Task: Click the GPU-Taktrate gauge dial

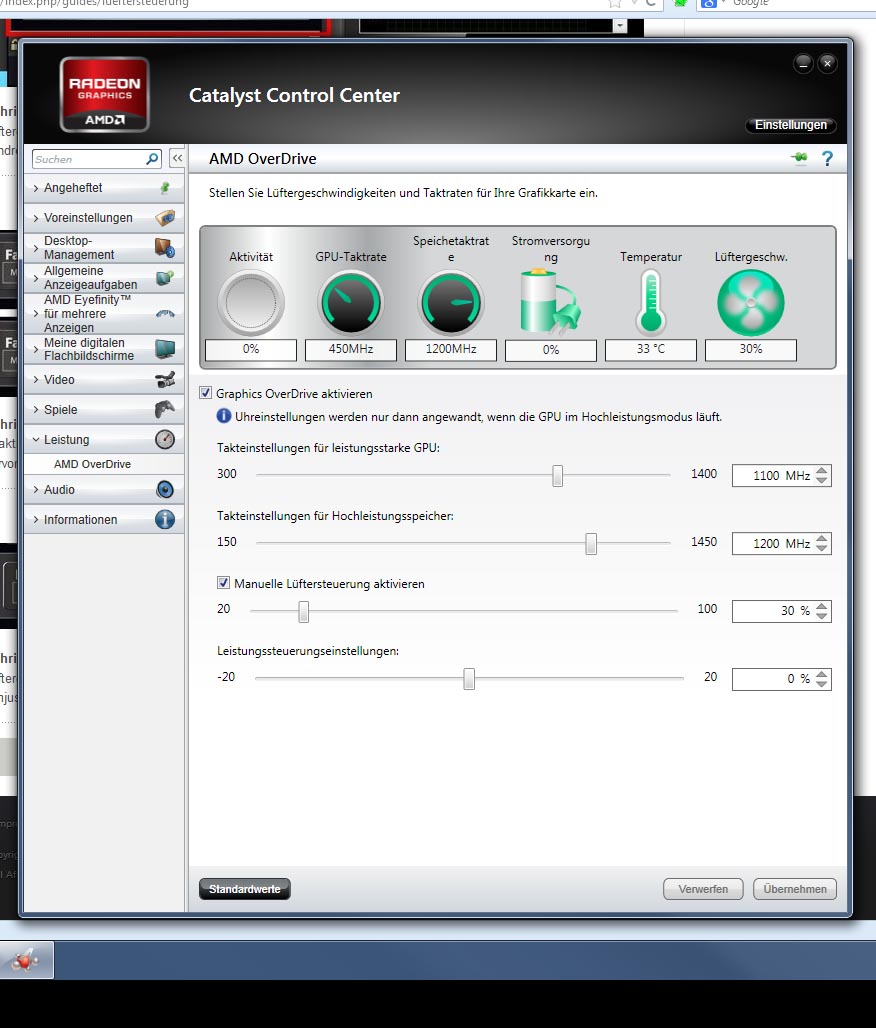Action: (x=351, y=303)
